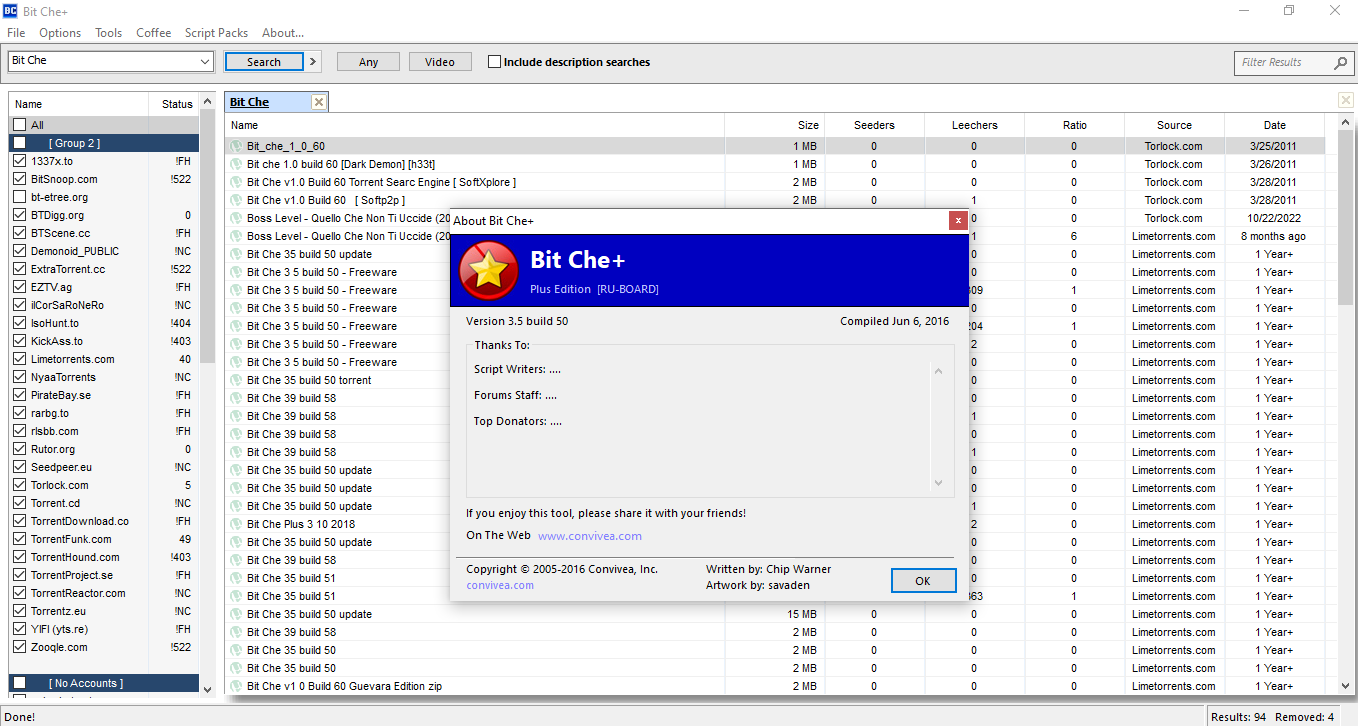
Task: Click the Search button
Action: click(264, 62)
